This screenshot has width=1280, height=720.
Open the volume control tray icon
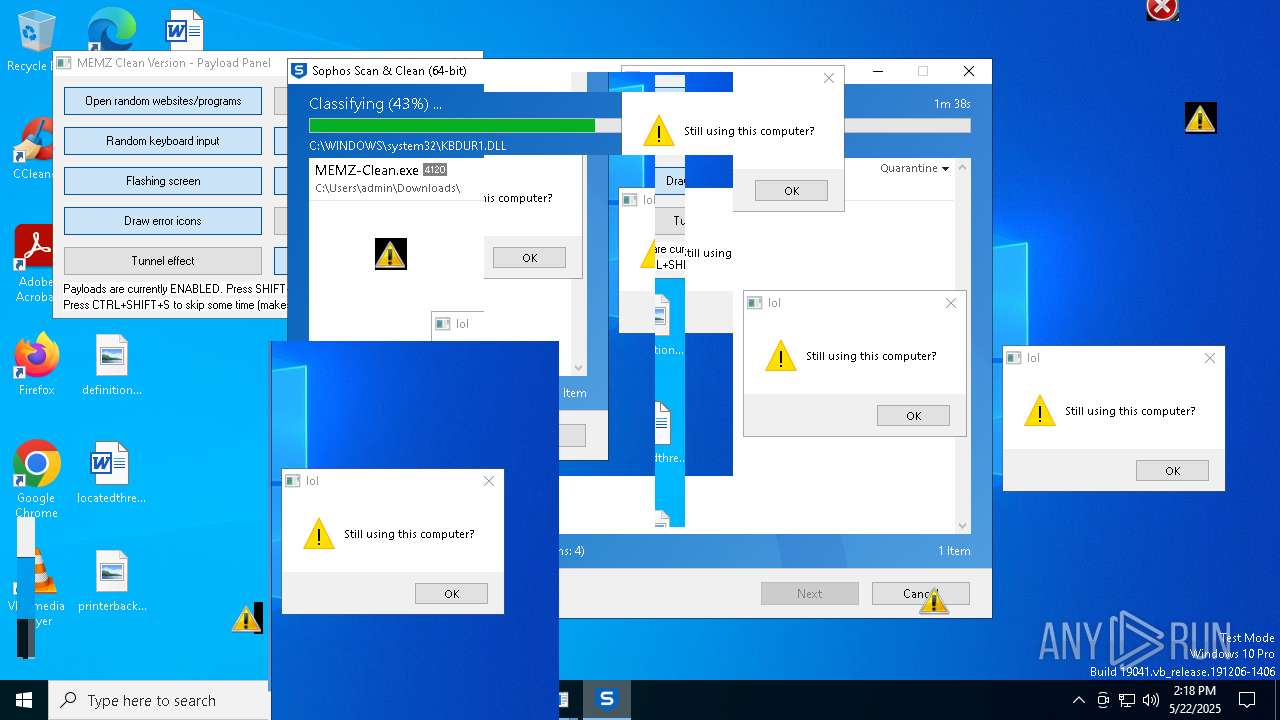tap(1151, 700)
